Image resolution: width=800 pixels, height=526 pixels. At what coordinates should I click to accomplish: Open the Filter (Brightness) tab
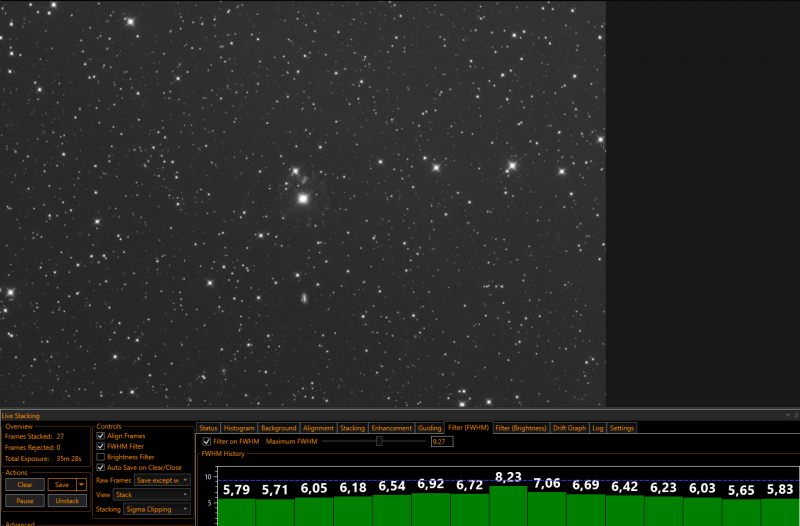tap(521, 428)
